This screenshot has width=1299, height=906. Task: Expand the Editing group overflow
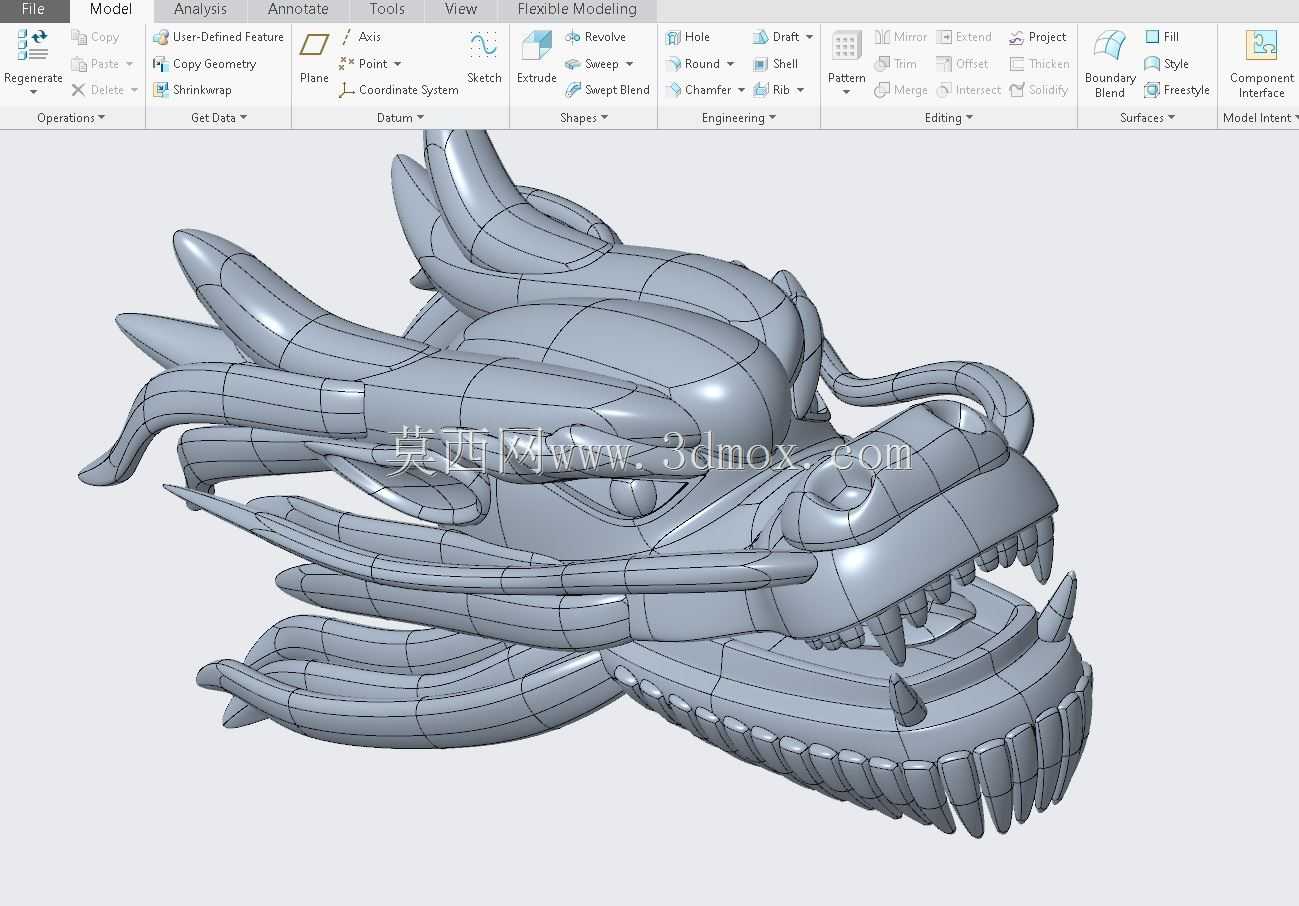tap(949, 118)
